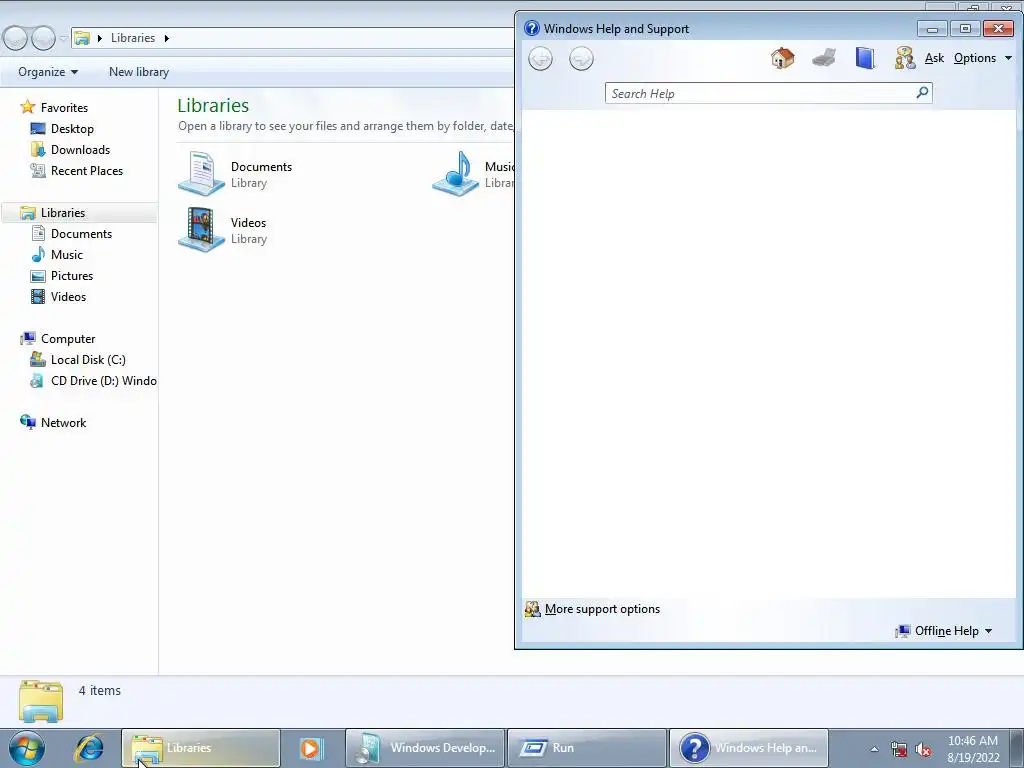Click the folder icon in address bar
This screenshot has height=768, width=1024.
82,38
